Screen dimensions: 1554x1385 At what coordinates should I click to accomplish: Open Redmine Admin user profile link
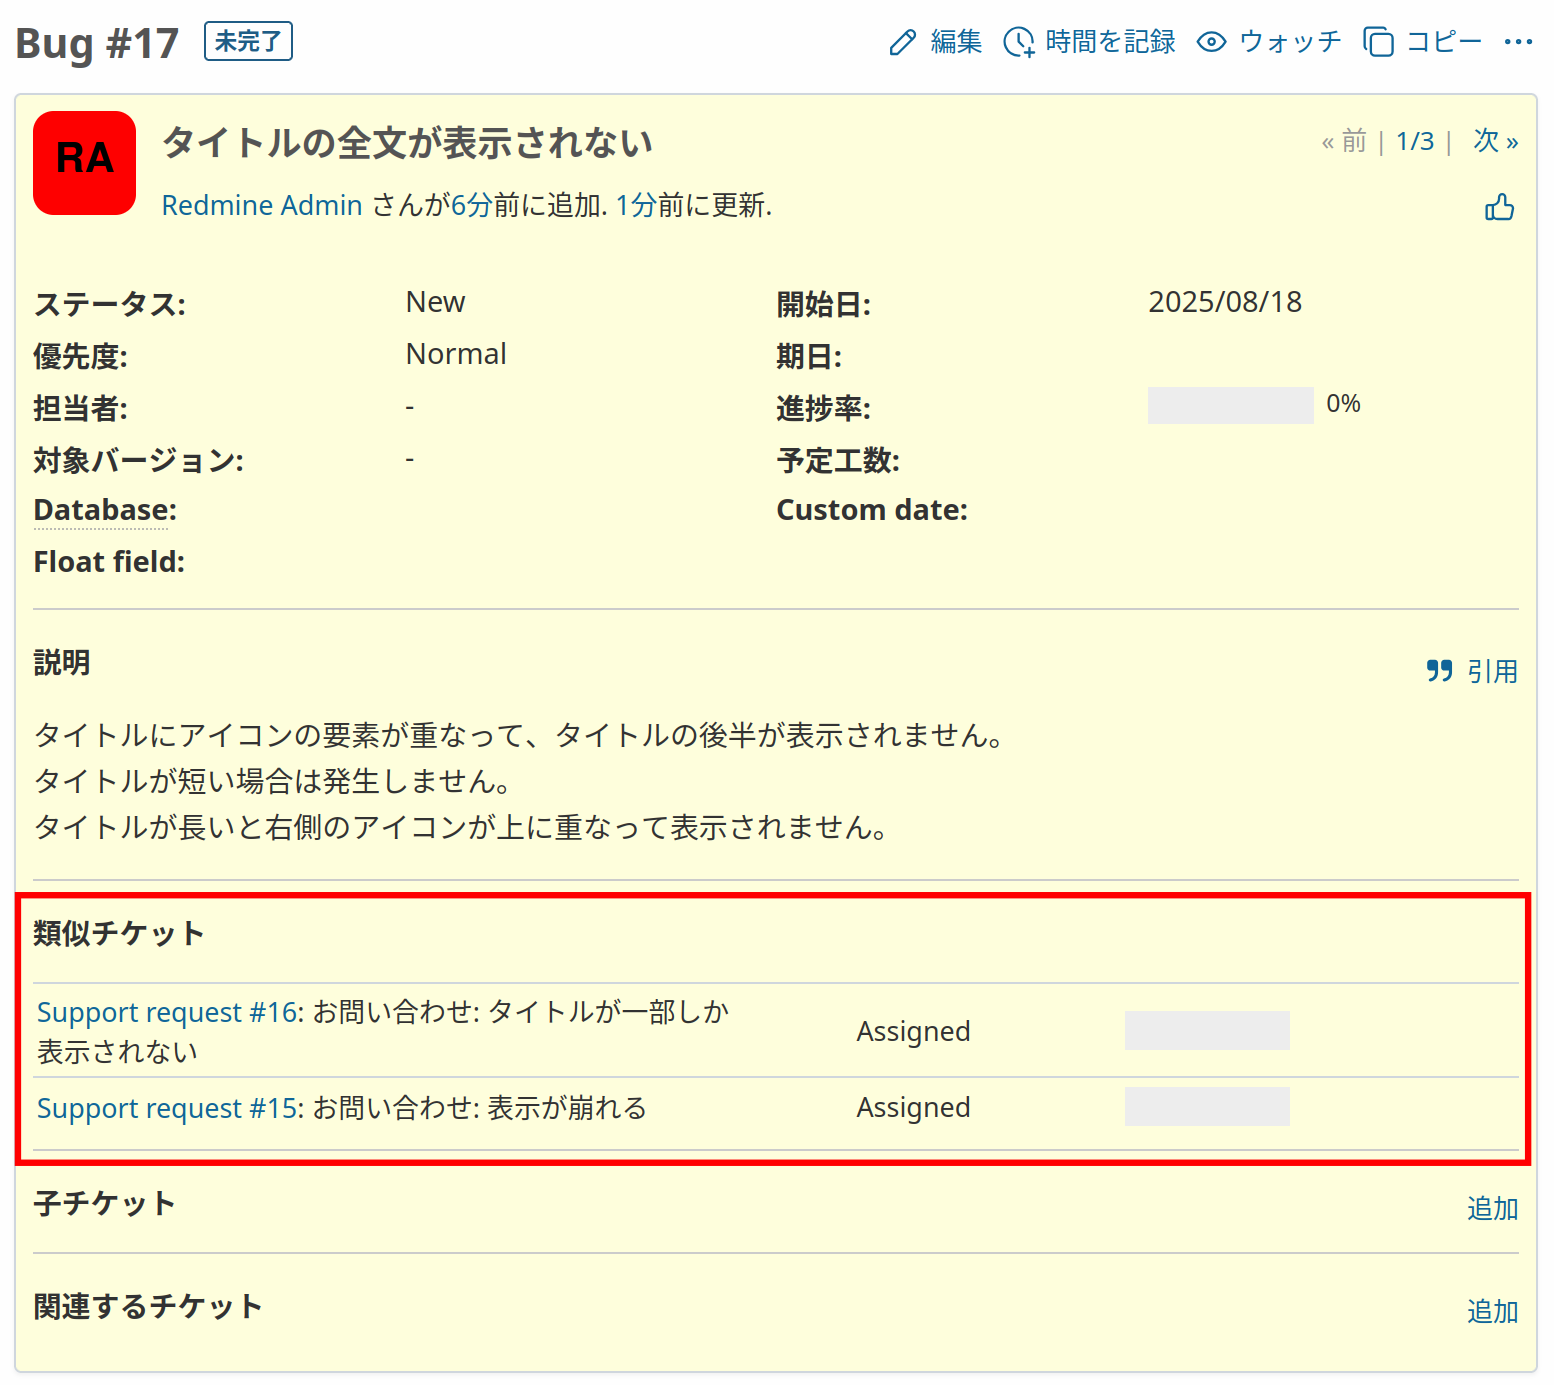pos(262,205)
